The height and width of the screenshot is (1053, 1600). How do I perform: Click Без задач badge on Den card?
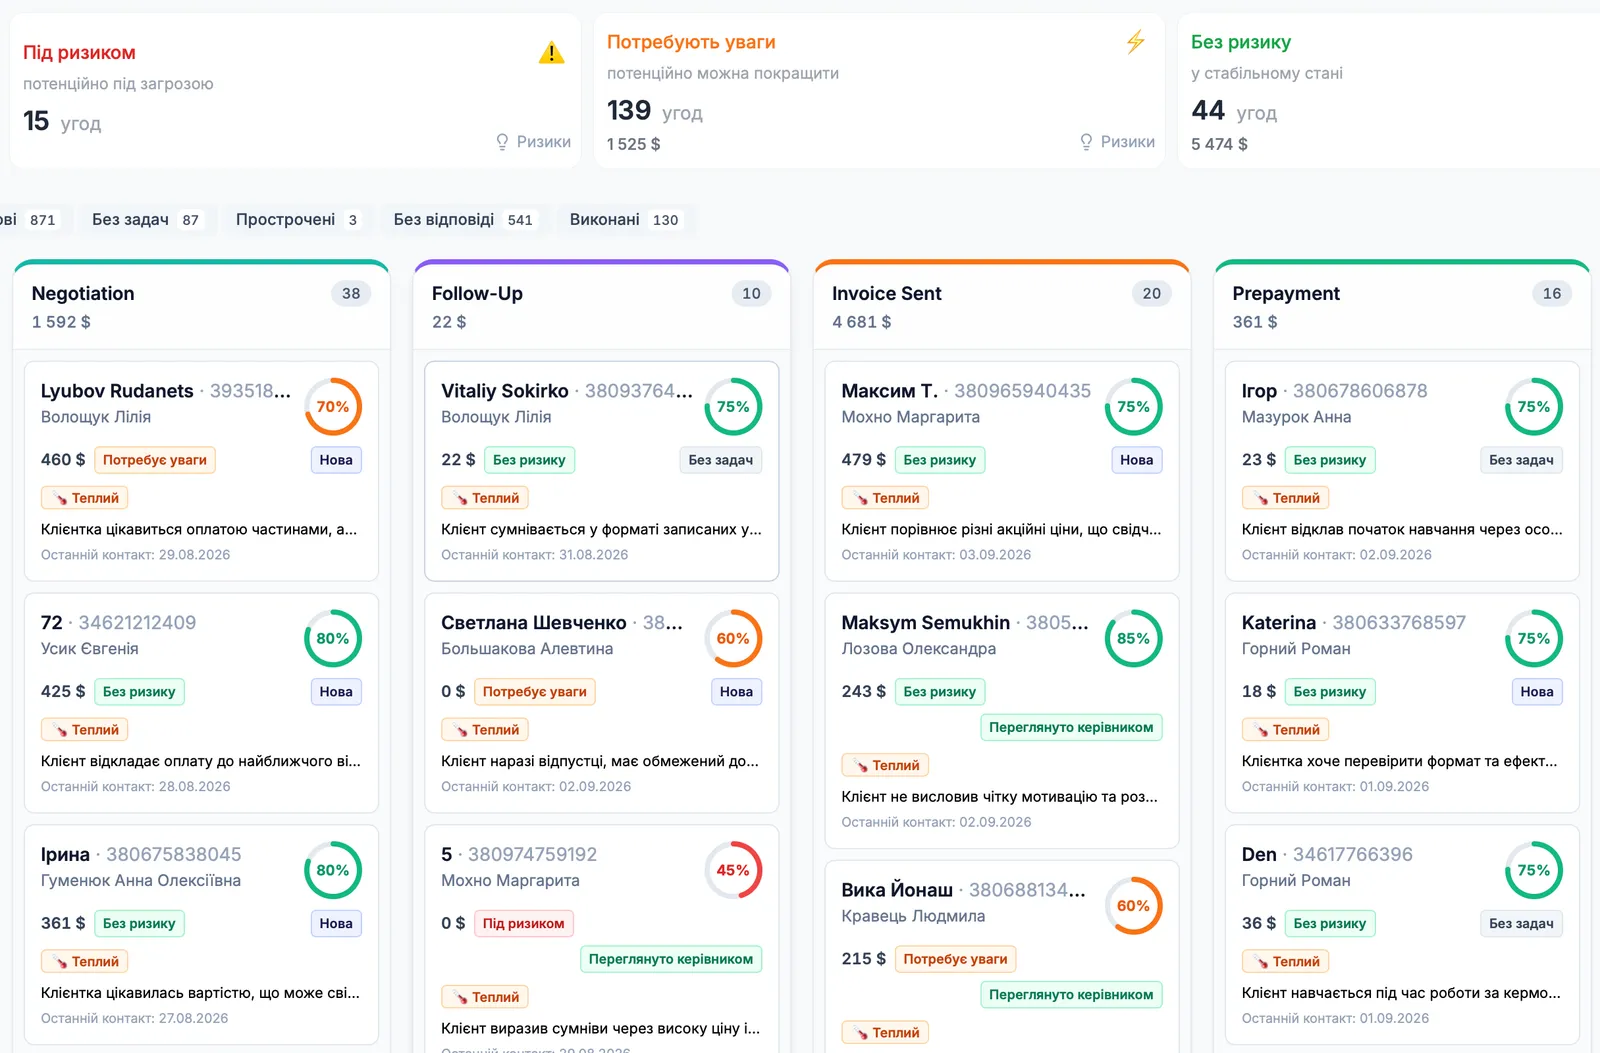click(x=1521, y=924)
